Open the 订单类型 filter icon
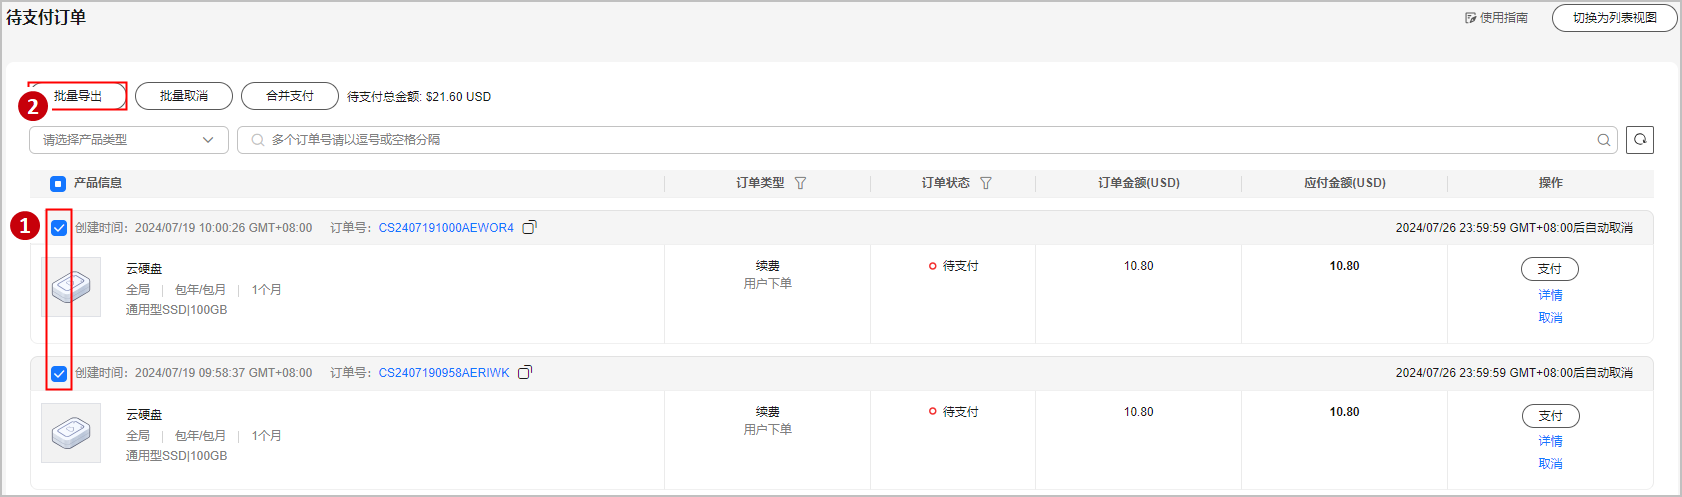 point(800,183)
